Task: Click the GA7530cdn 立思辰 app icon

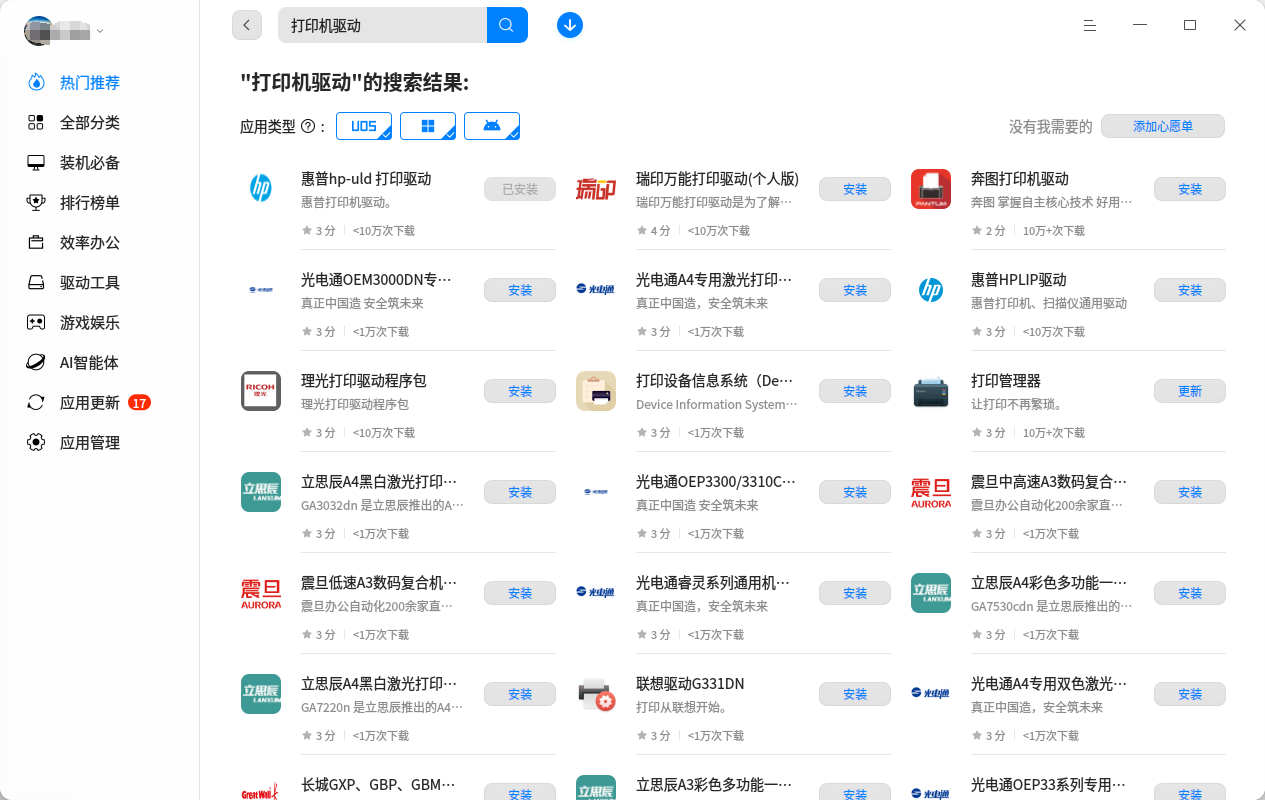Action: tap(931, 593)
